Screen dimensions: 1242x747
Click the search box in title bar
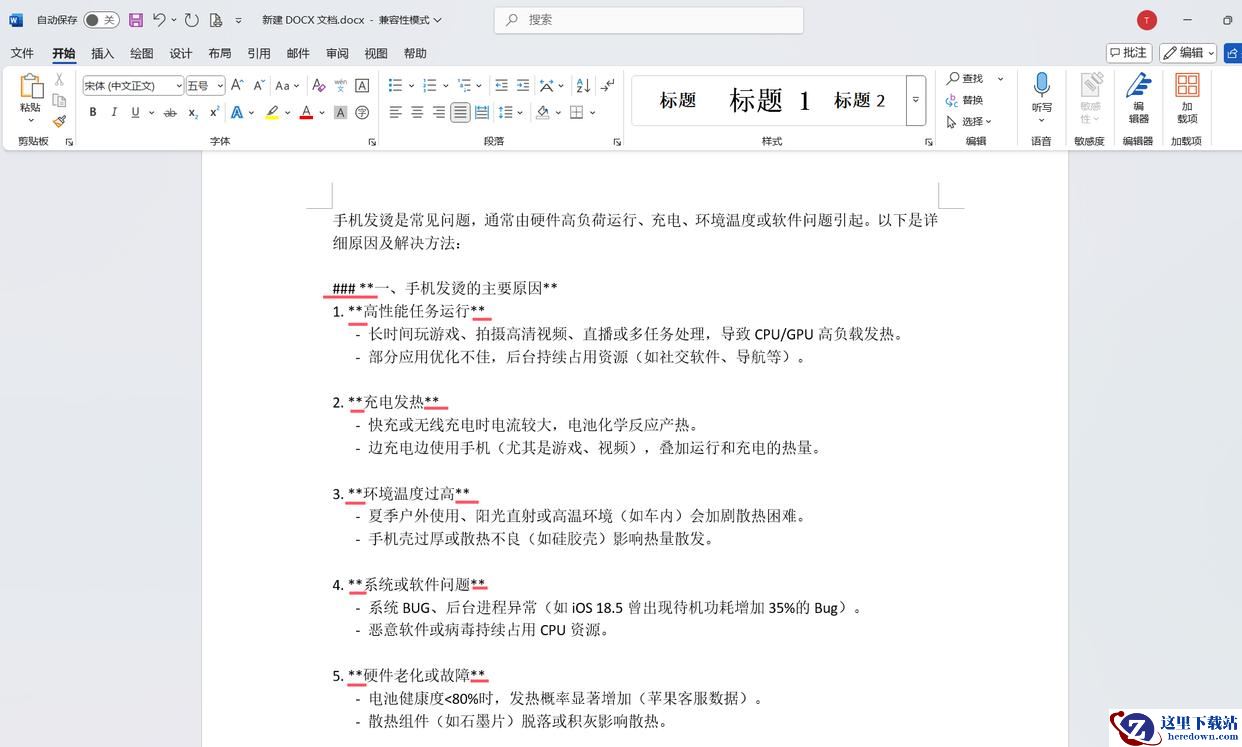(649, 20)
